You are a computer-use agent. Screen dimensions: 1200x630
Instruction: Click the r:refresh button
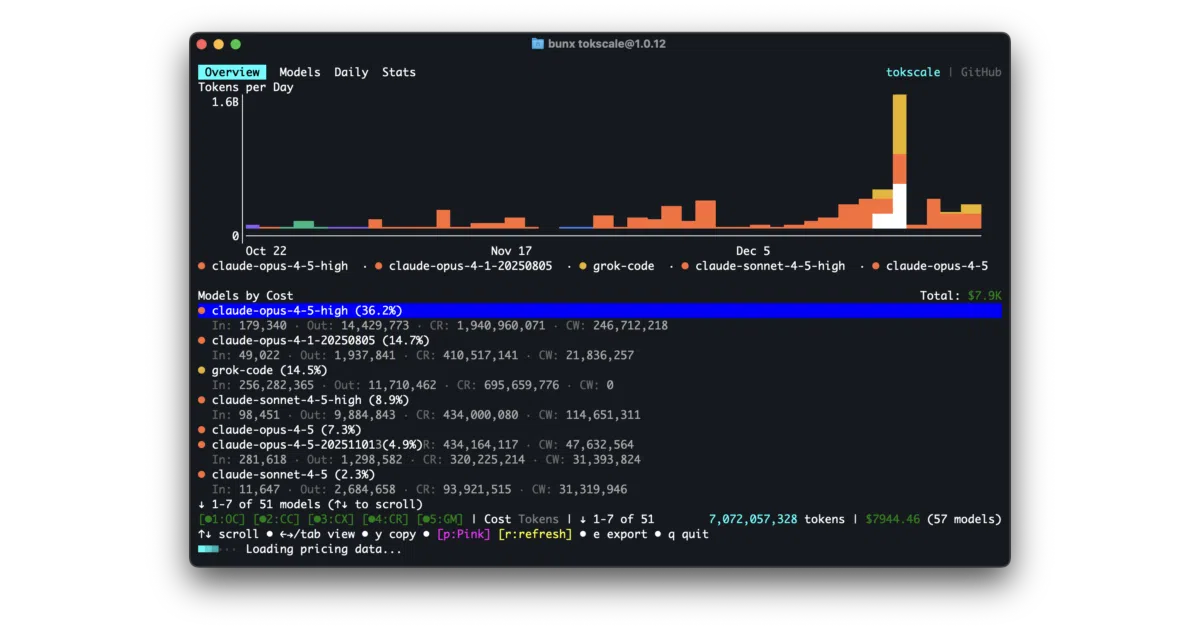coord(535,534)
